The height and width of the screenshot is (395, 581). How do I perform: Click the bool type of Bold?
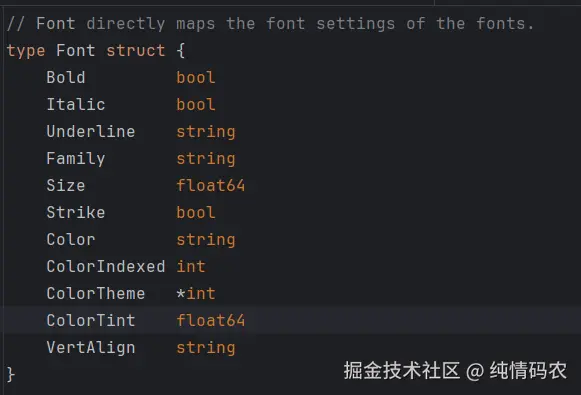[x=196, y=77]
